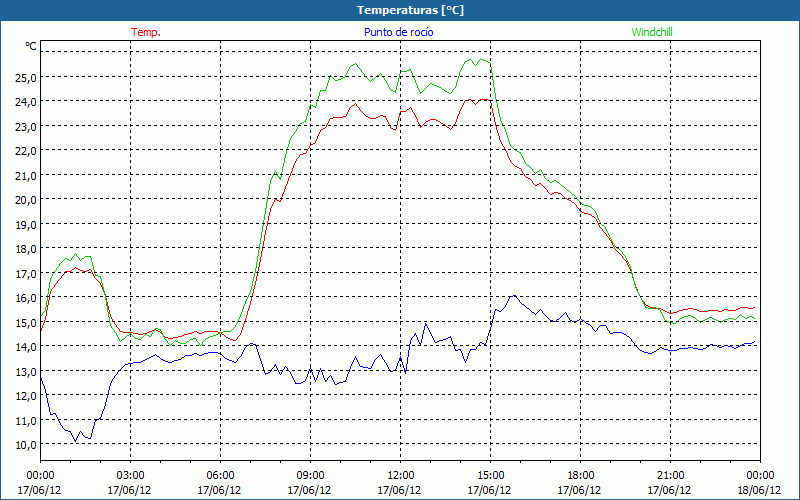Click the 14,0 y-axis value
The height and width of the screenshot is (500, 800).
click(25, 347)
